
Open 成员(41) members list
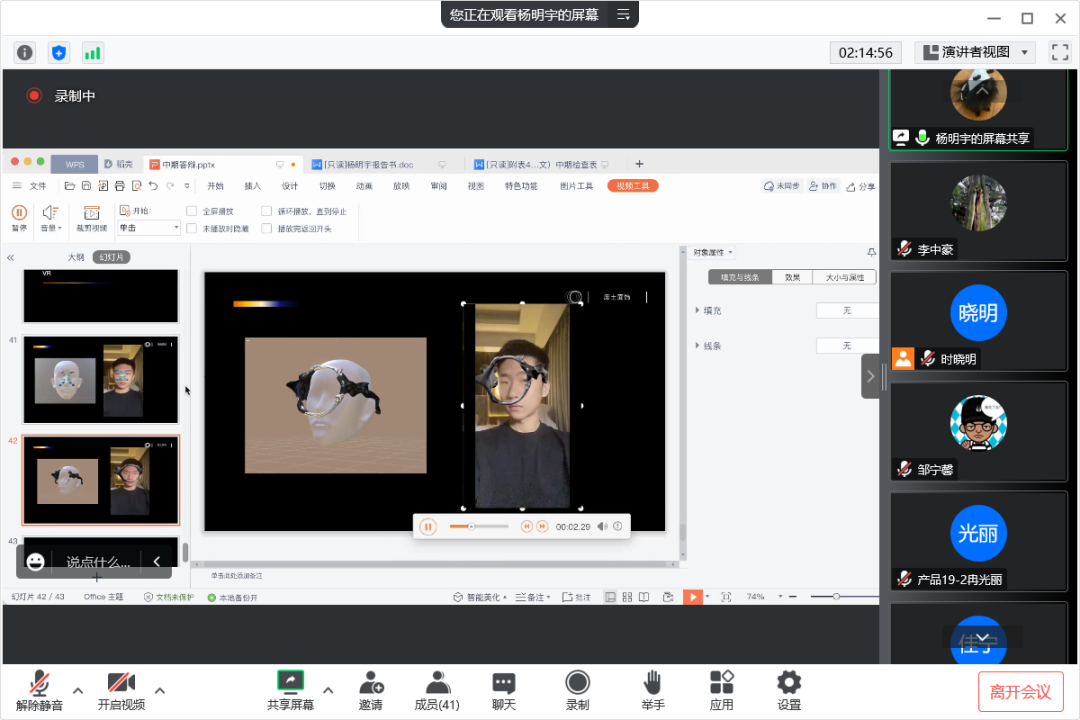point(437,691)
